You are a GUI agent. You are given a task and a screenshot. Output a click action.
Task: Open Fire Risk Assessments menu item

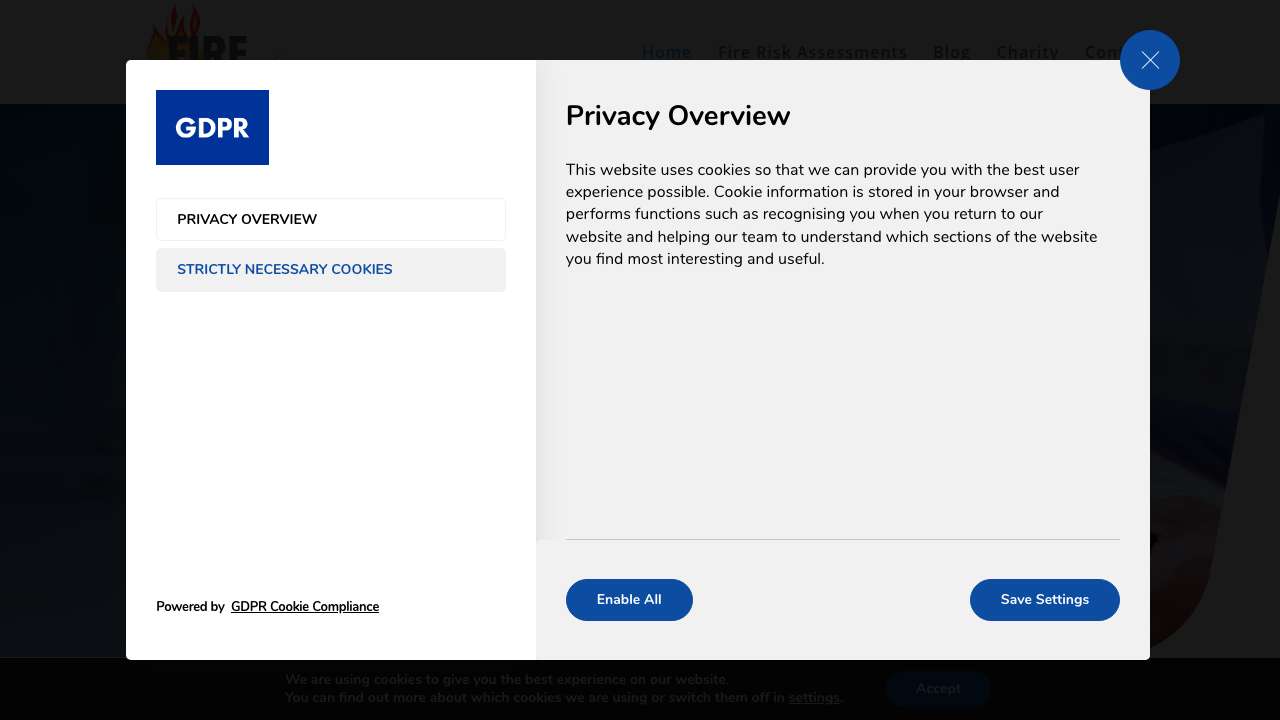tap(812, 52)
